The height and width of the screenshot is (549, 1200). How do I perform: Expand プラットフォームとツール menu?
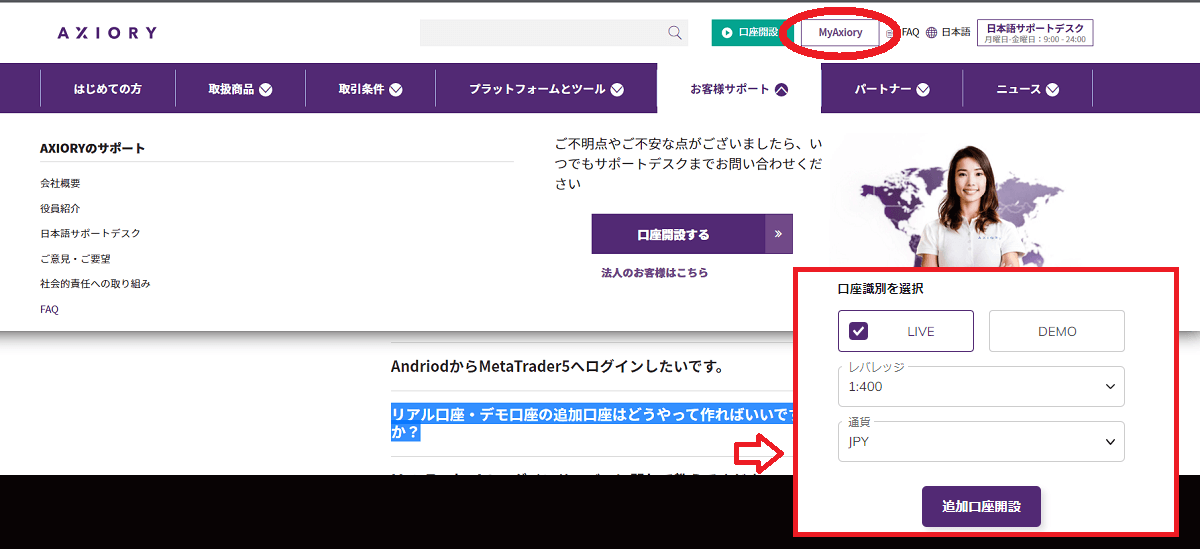pos(546,89)
